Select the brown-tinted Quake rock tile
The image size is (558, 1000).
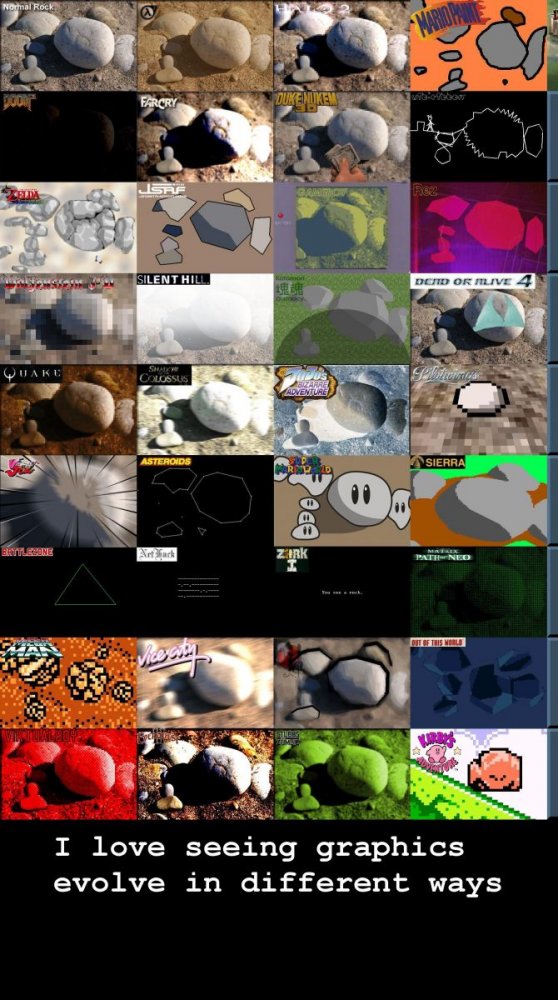(68, 409)
